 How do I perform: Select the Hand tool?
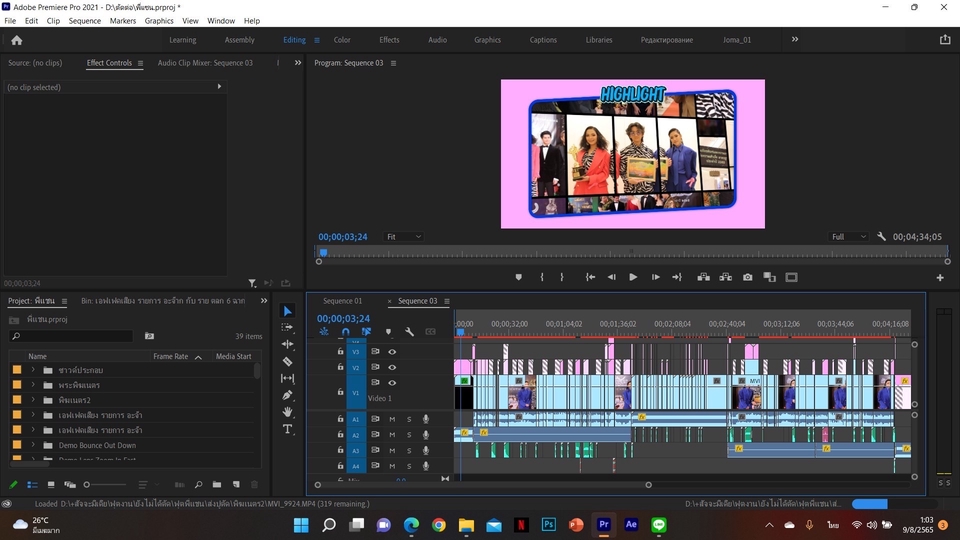coord(287,412)
